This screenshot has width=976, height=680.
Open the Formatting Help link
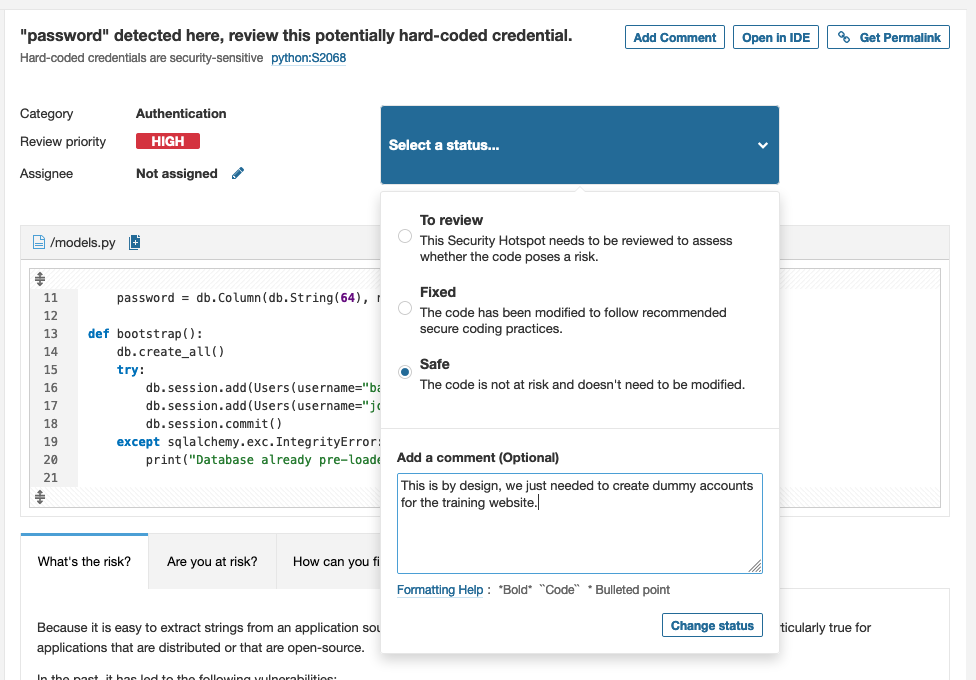pos(440,590)
